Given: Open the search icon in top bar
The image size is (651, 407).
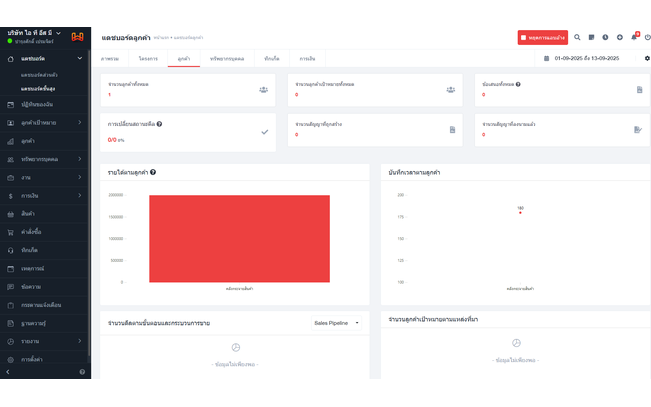Looking at the screenshot, I should (x=577, y=37).
